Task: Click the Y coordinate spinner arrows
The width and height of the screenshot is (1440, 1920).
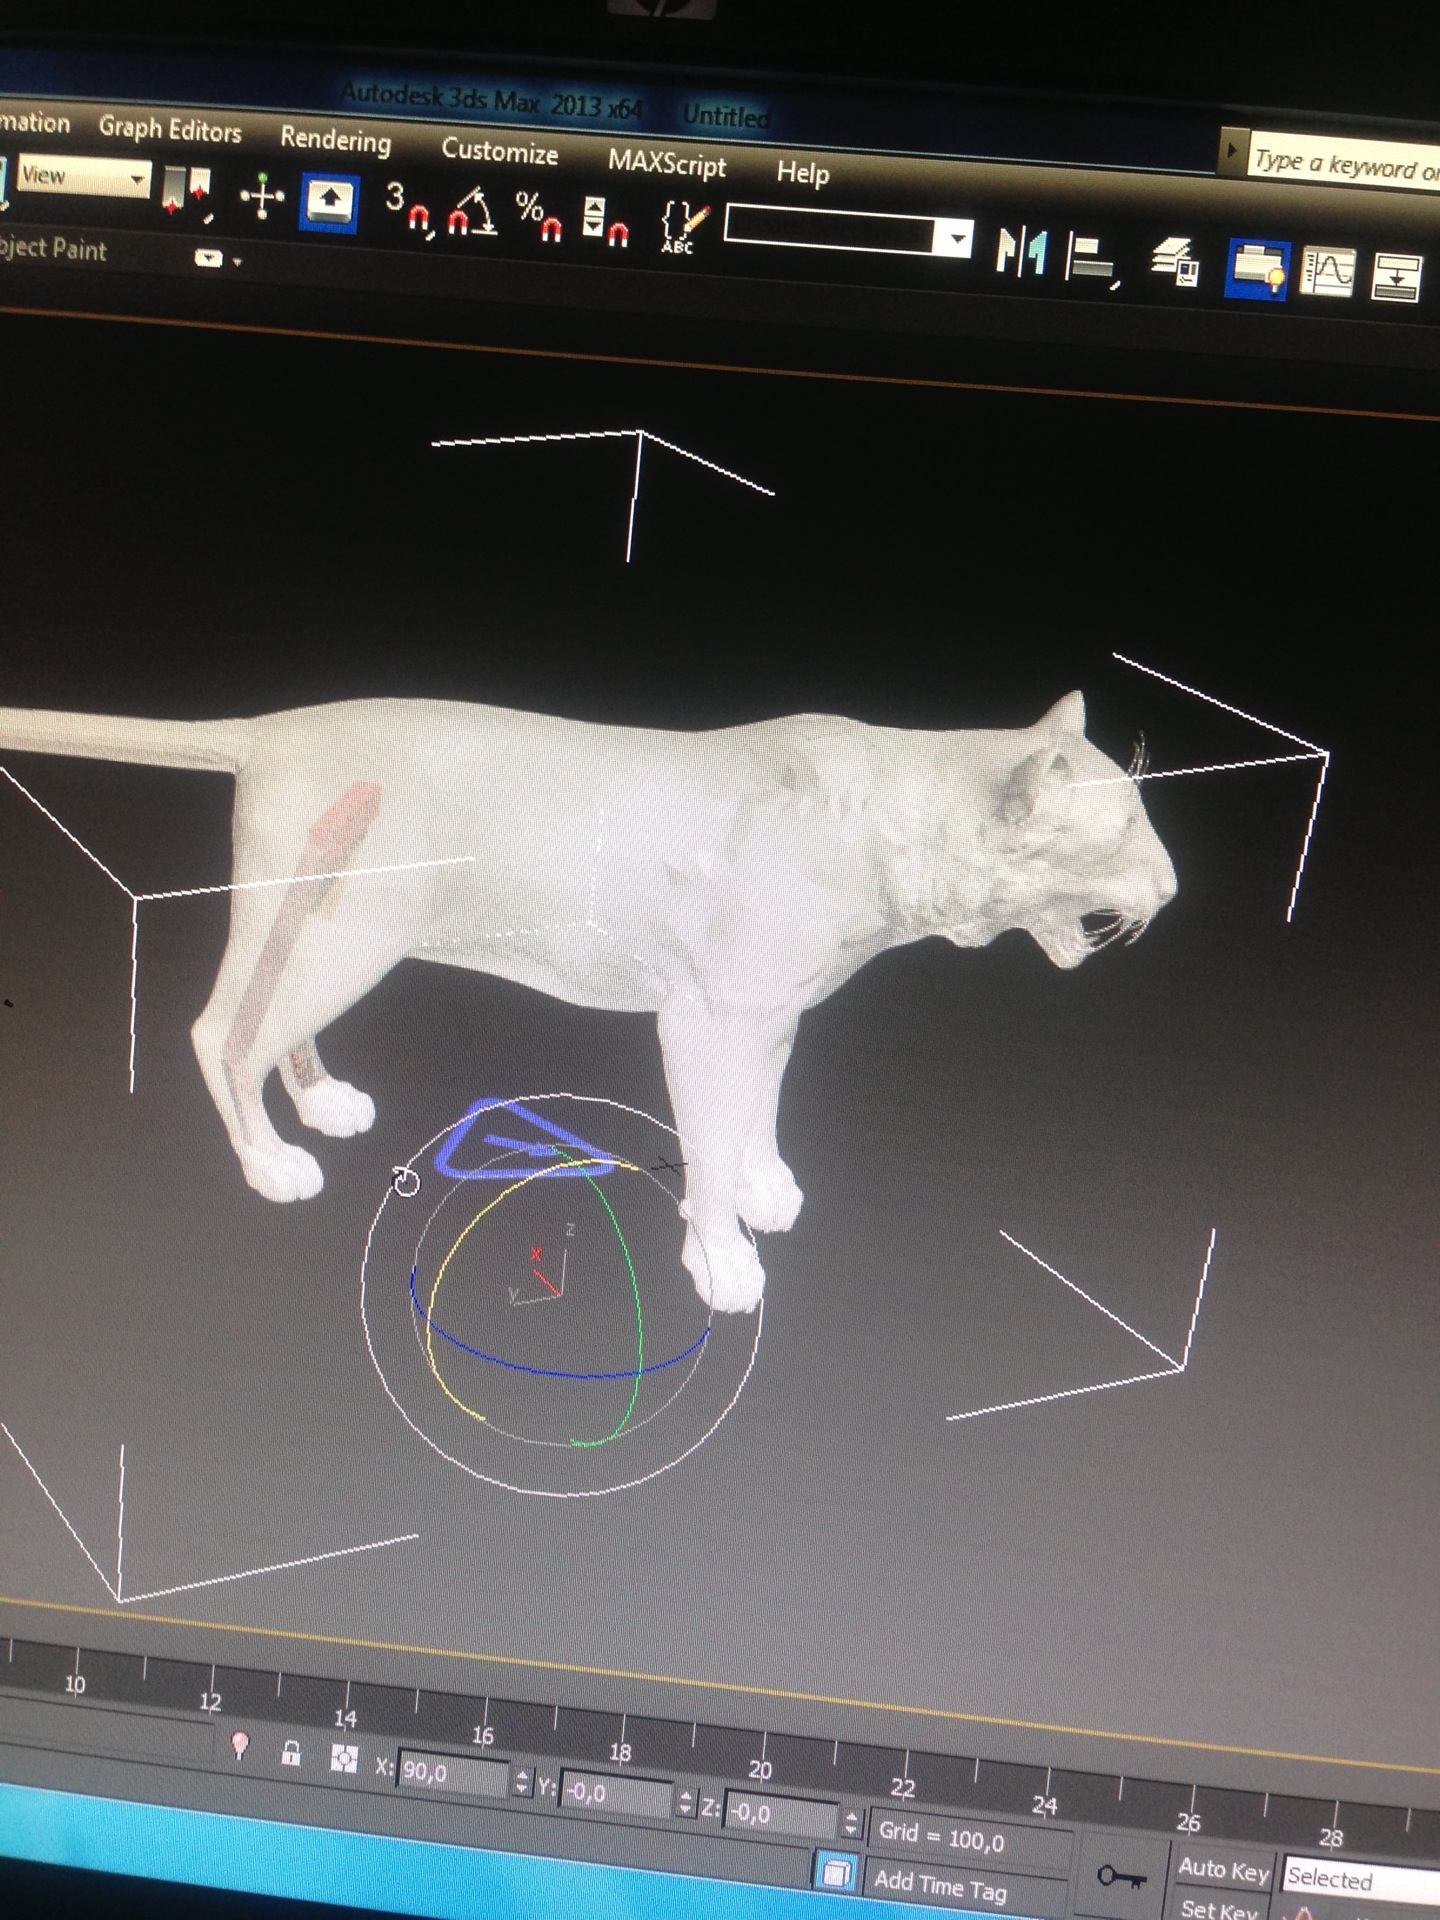Action: pos(685,1802)
